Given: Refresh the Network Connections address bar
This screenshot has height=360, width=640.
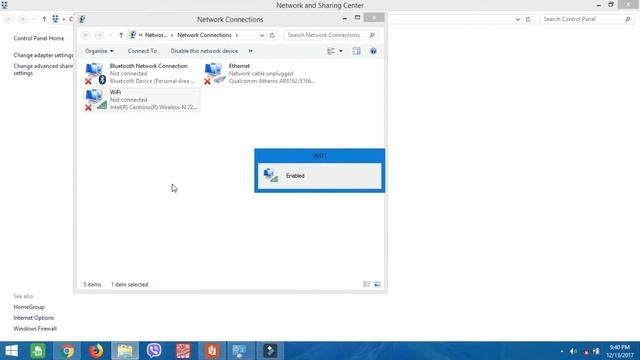Looking at the screenshot, I should pyautogui.click(x=272, y=35).
